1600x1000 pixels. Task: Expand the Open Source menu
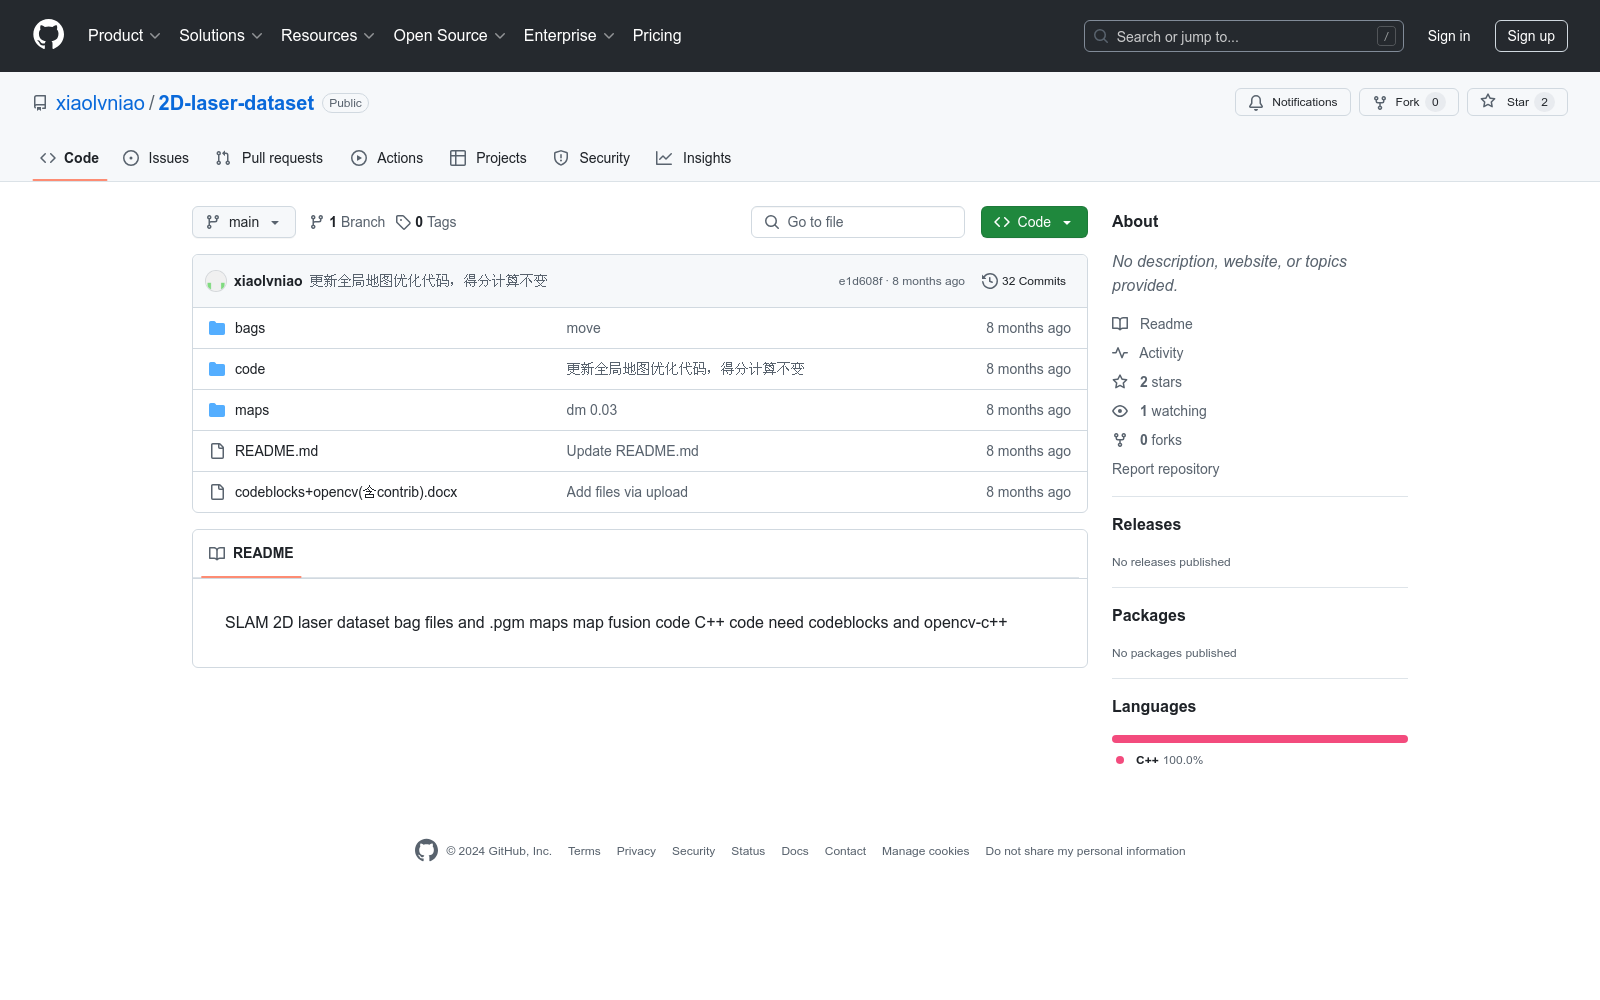pos(450,35)
